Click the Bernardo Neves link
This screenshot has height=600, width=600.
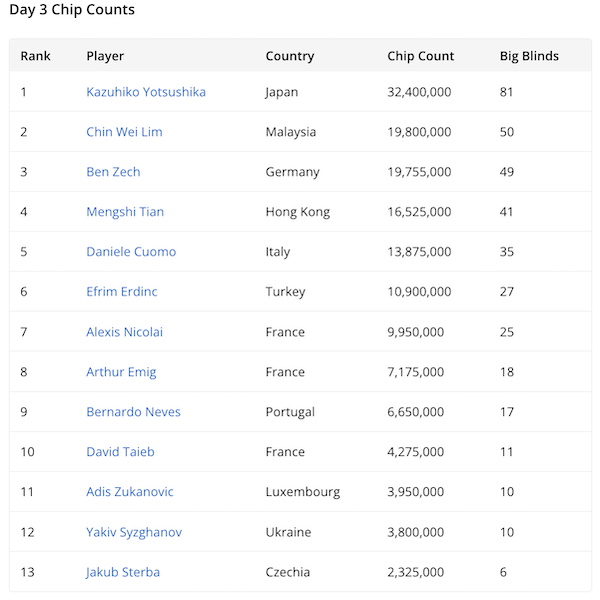pyautogui.click(x=133, y=412)
